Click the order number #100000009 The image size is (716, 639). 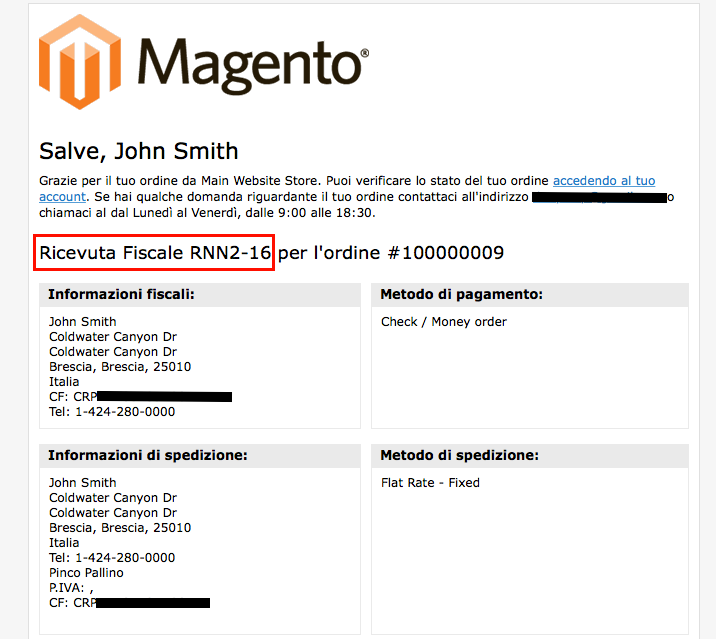point(445,253)
